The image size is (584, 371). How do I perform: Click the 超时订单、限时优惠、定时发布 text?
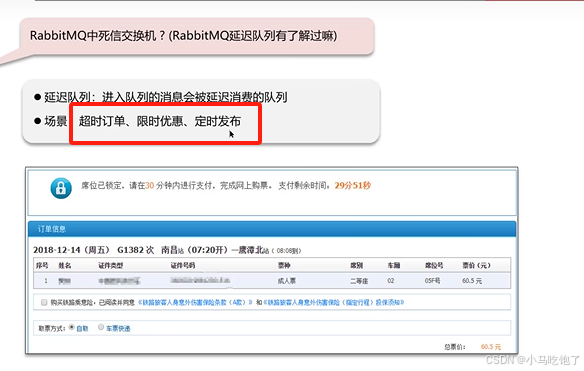pyautogui.click(x=159, y=121)
